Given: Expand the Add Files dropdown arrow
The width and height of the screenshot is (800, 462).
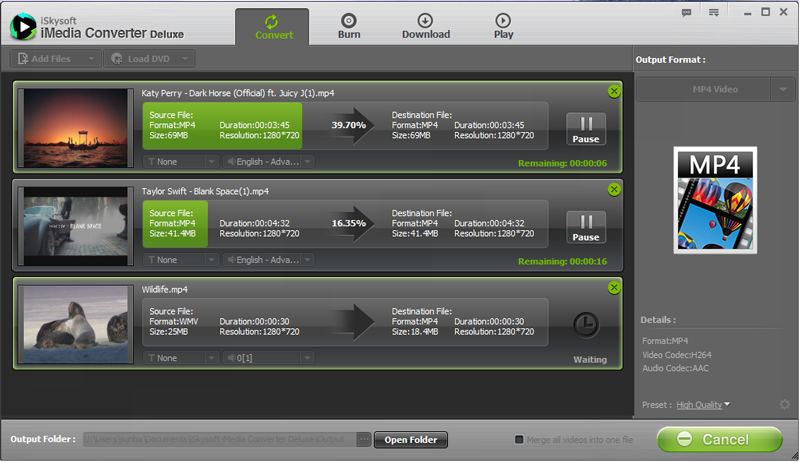Looking at the screenshot, I should [x=93, y=59].
